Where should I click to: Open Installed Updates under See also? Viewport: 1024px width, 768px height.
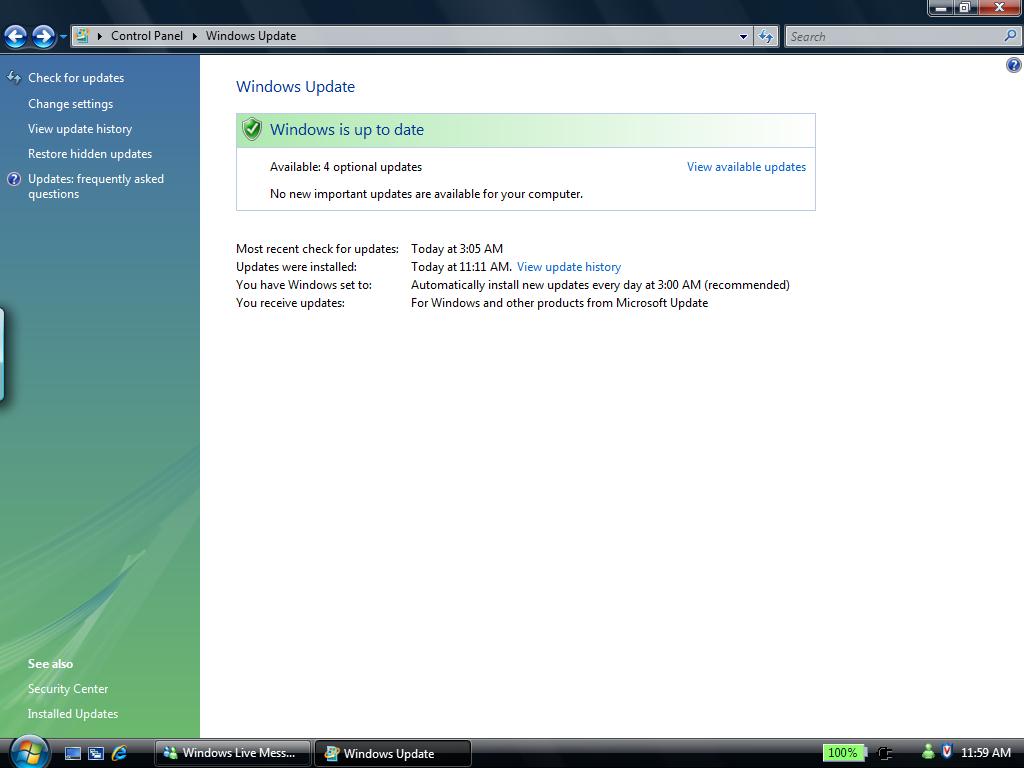73,714
